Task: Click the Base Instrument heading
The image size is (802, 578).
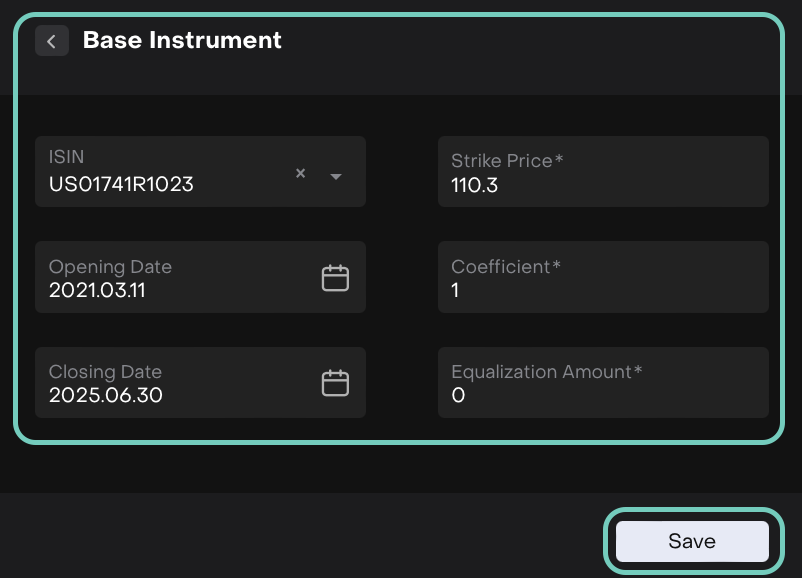Action: [x=182, y=40]
